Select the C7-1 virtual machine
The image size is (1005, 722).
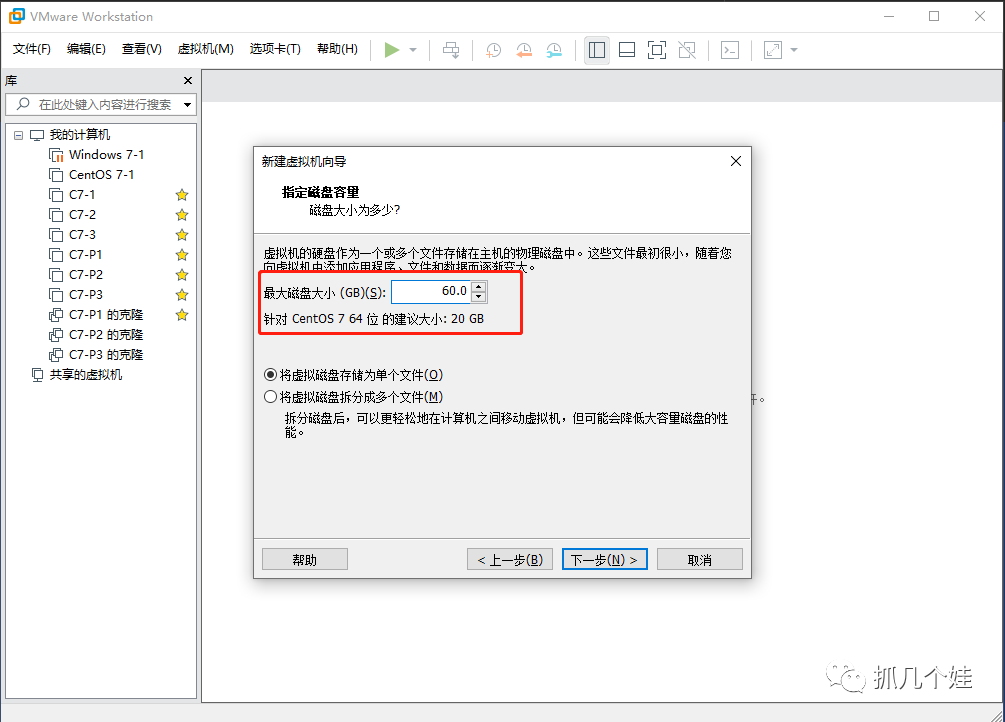(x=82, y=194)
